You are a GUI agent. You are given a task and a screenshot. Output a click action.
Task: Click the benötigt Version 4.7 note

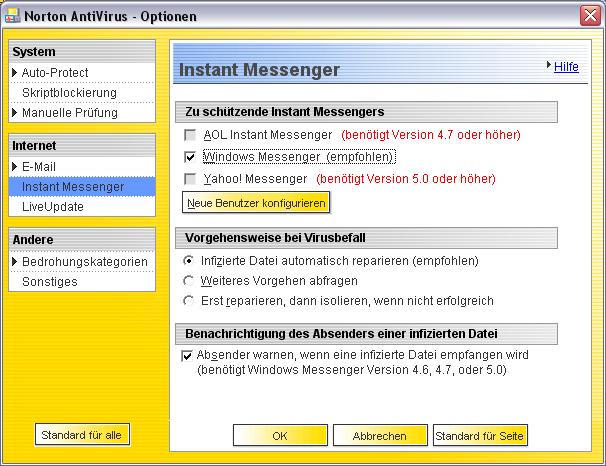click(431, 135)
